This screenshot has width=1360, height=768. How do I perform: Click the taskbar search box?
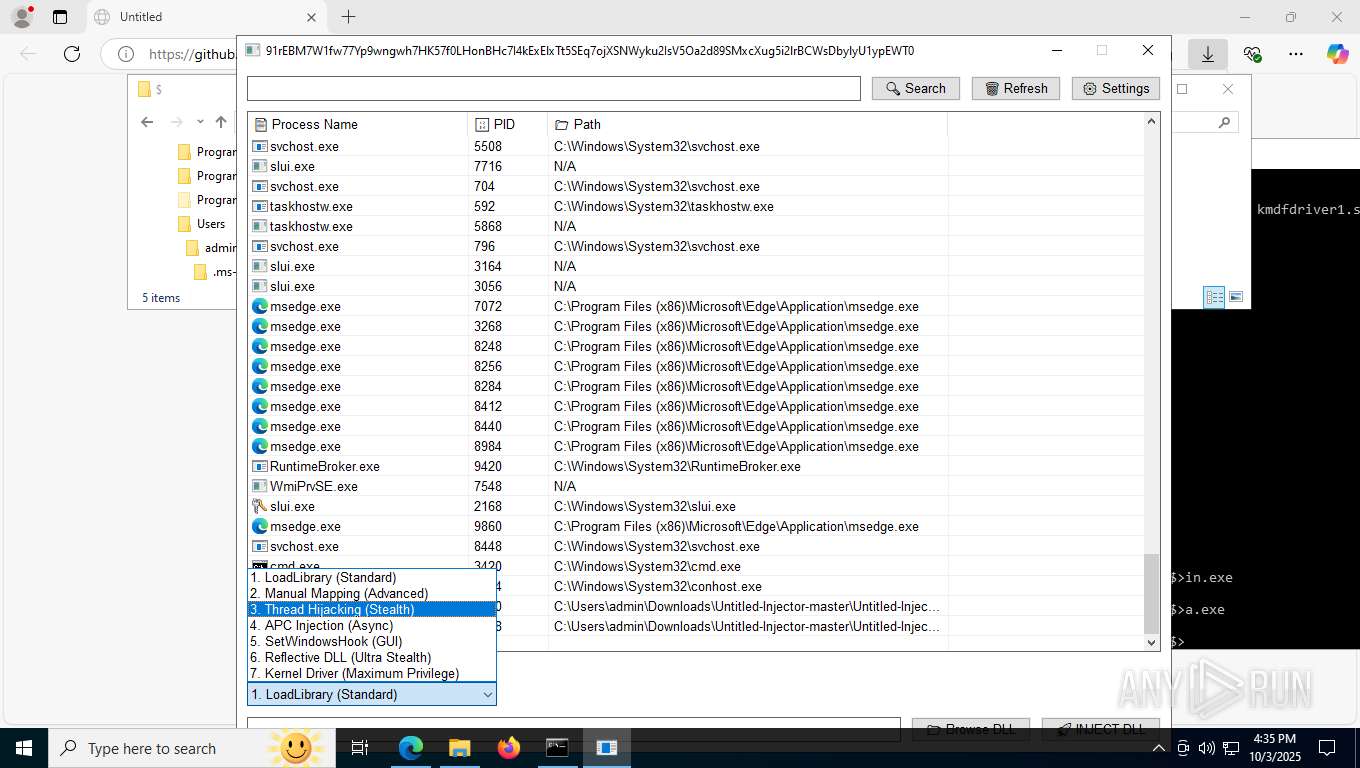click(x=190, y=748)
